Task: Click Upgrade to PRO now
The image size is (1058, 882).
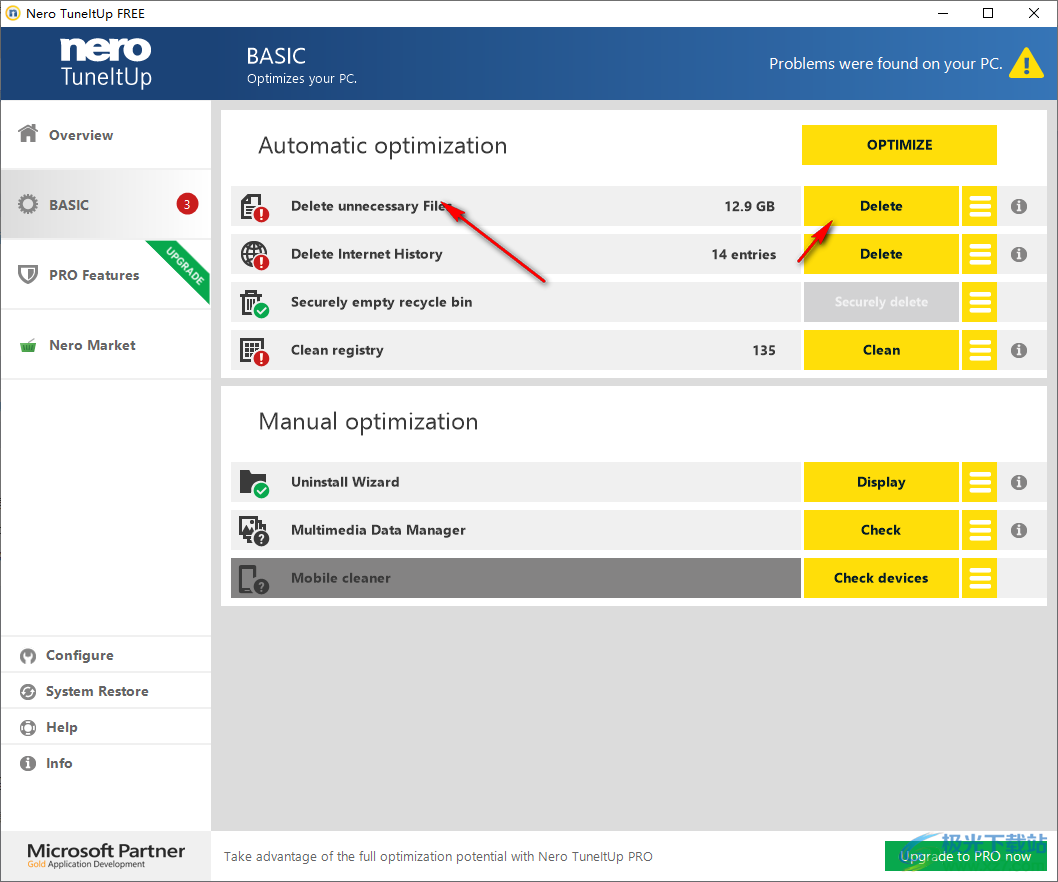Action: coord(965,856)
